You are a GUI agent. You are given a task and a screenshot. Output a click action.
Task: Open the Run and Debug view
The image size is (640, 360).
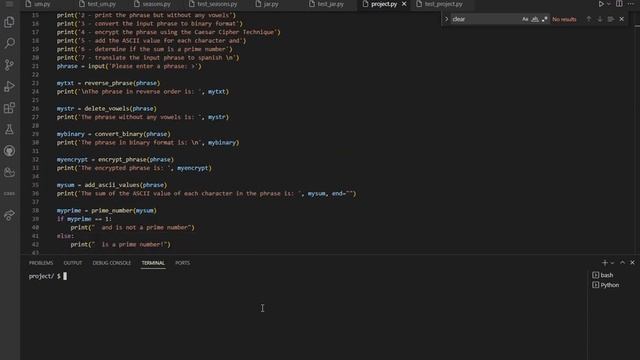tap(9, 86)
